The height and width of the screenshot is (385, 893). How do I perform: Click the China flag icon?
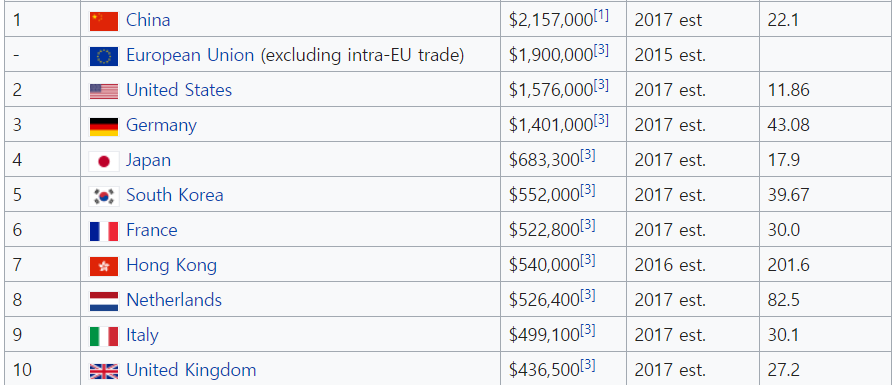(x=104, y=21)
